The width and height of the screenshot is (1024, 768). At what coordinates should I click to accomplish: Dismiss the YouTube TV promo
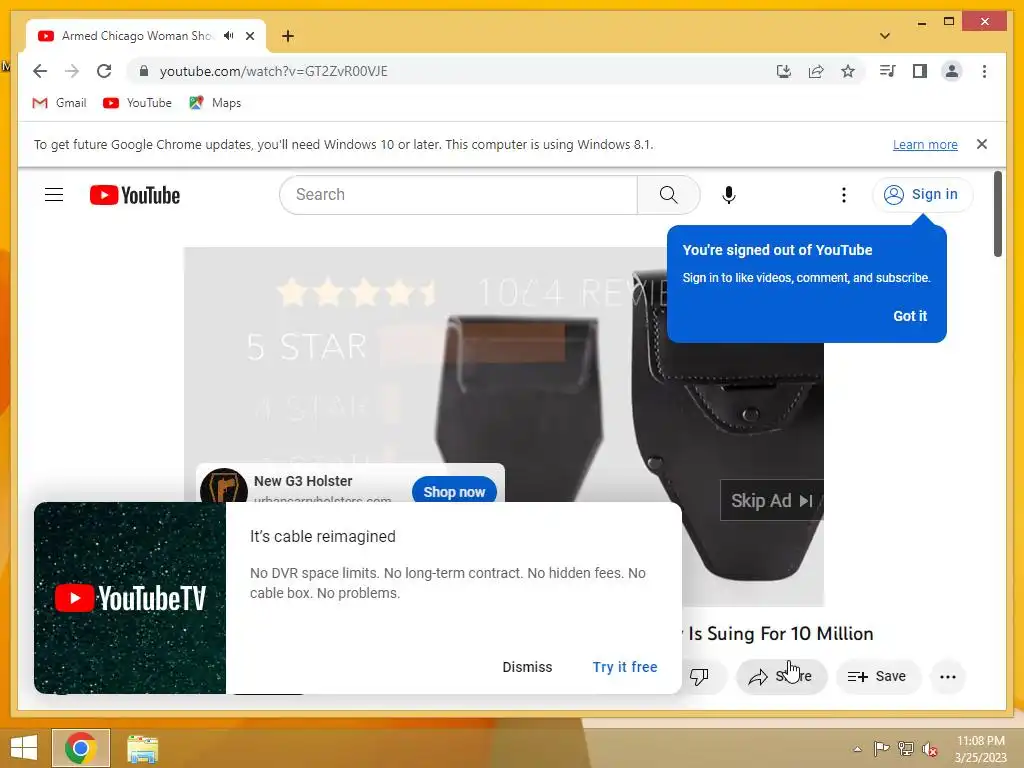[527, 667]
